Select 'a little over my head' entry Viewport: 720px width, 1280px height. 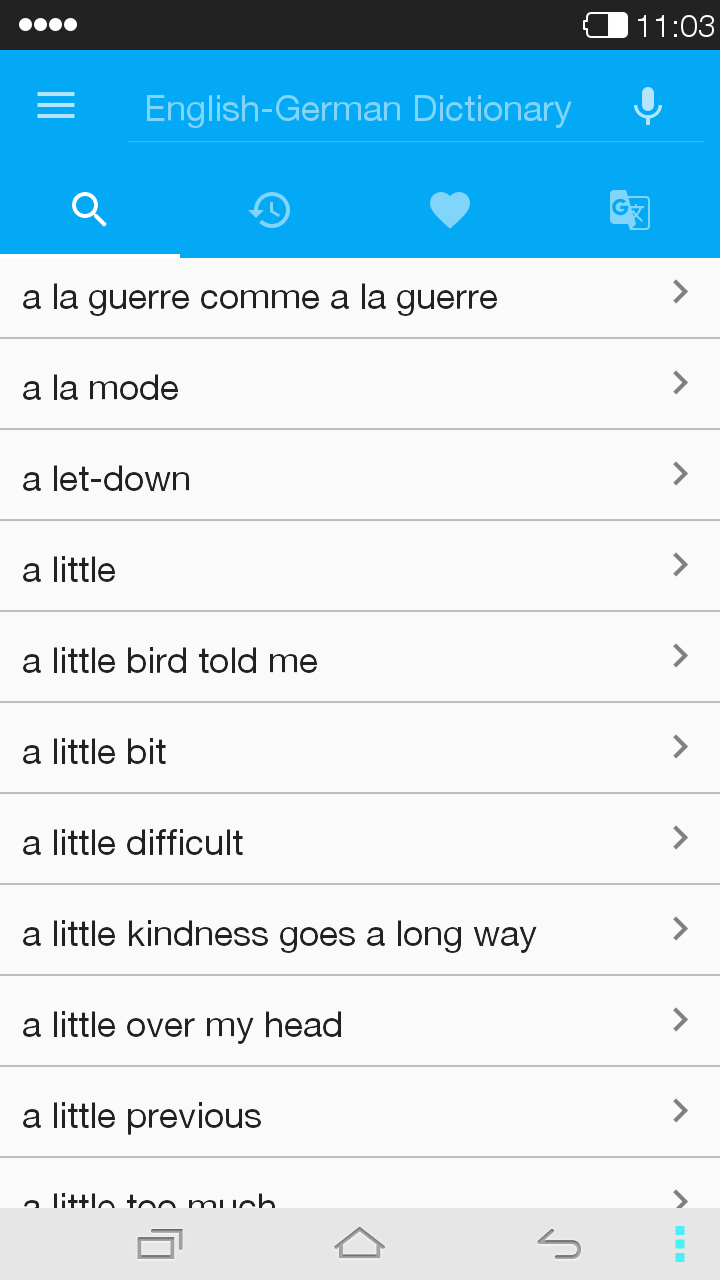point(183,1025)
